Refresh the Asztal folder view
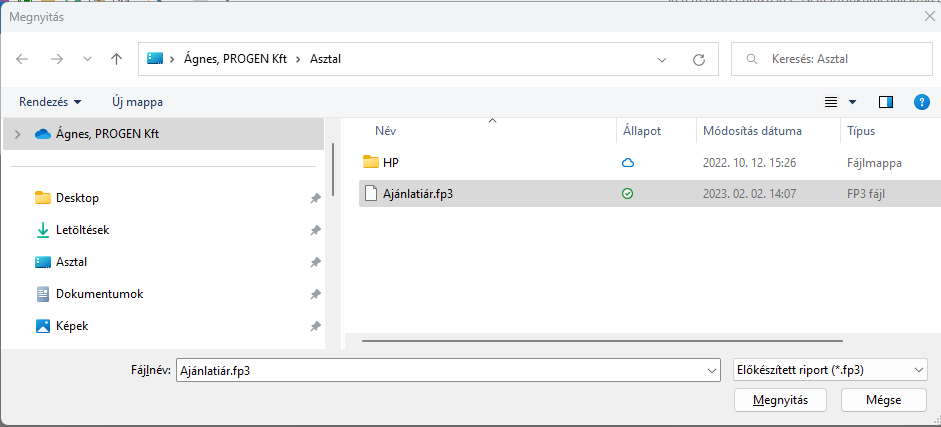The width and height of the screenshot is (941, 427). click(x=699, y=60)
